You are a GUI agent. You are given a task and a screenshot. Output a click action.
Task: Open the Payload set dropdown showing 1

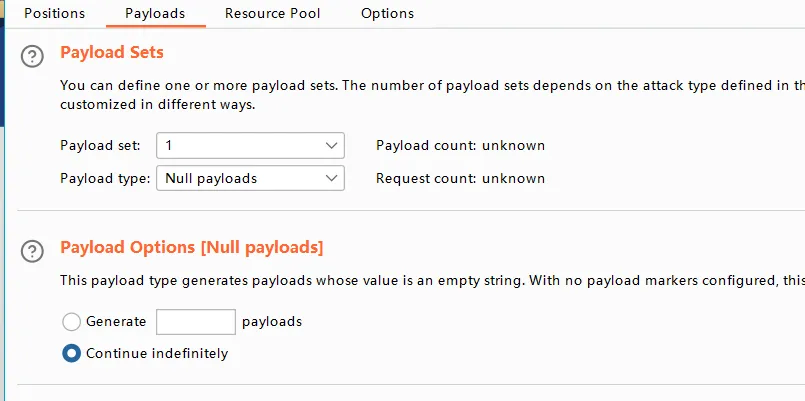click(x=240, y=146)
